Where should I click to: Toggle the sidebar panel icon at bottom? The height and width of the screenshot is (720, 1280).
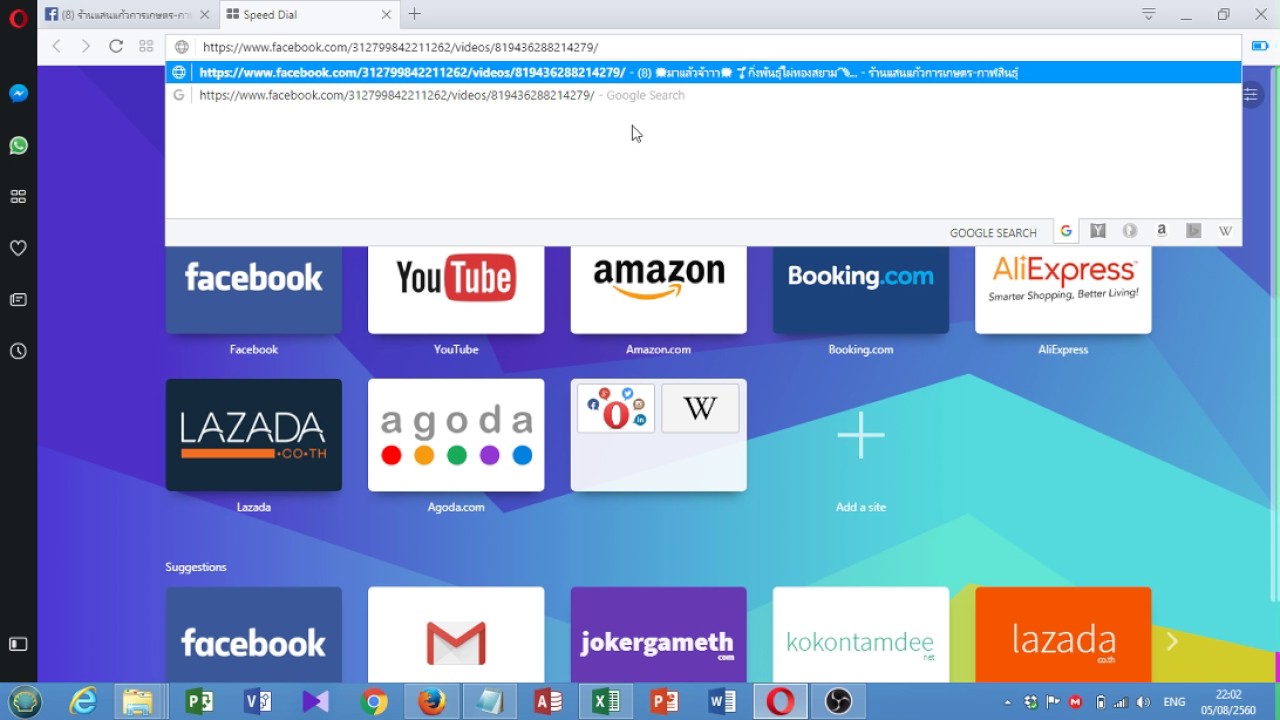(x=18, y=644)
